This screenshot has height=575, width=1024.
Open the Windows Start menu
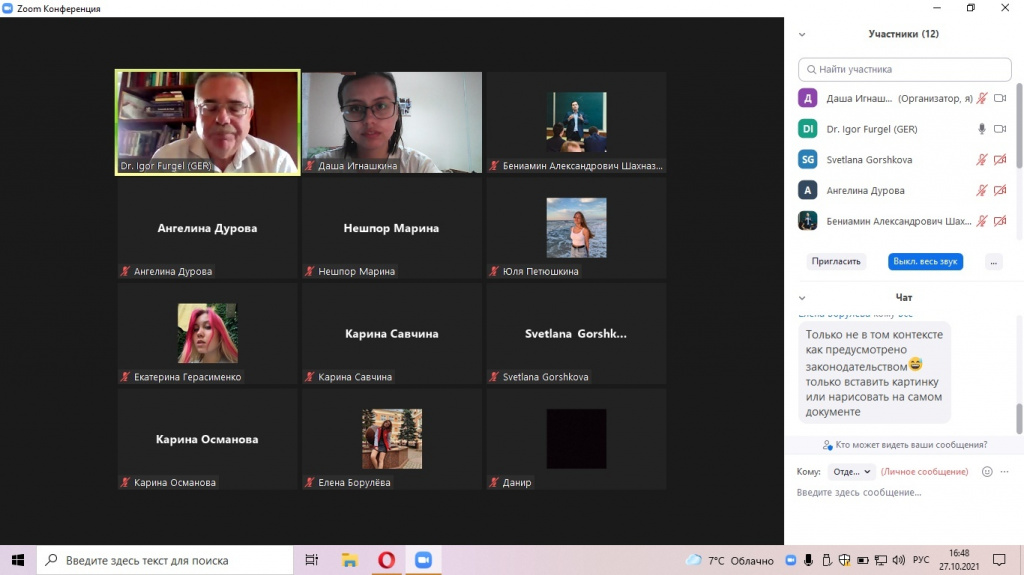tap(18, 560)
